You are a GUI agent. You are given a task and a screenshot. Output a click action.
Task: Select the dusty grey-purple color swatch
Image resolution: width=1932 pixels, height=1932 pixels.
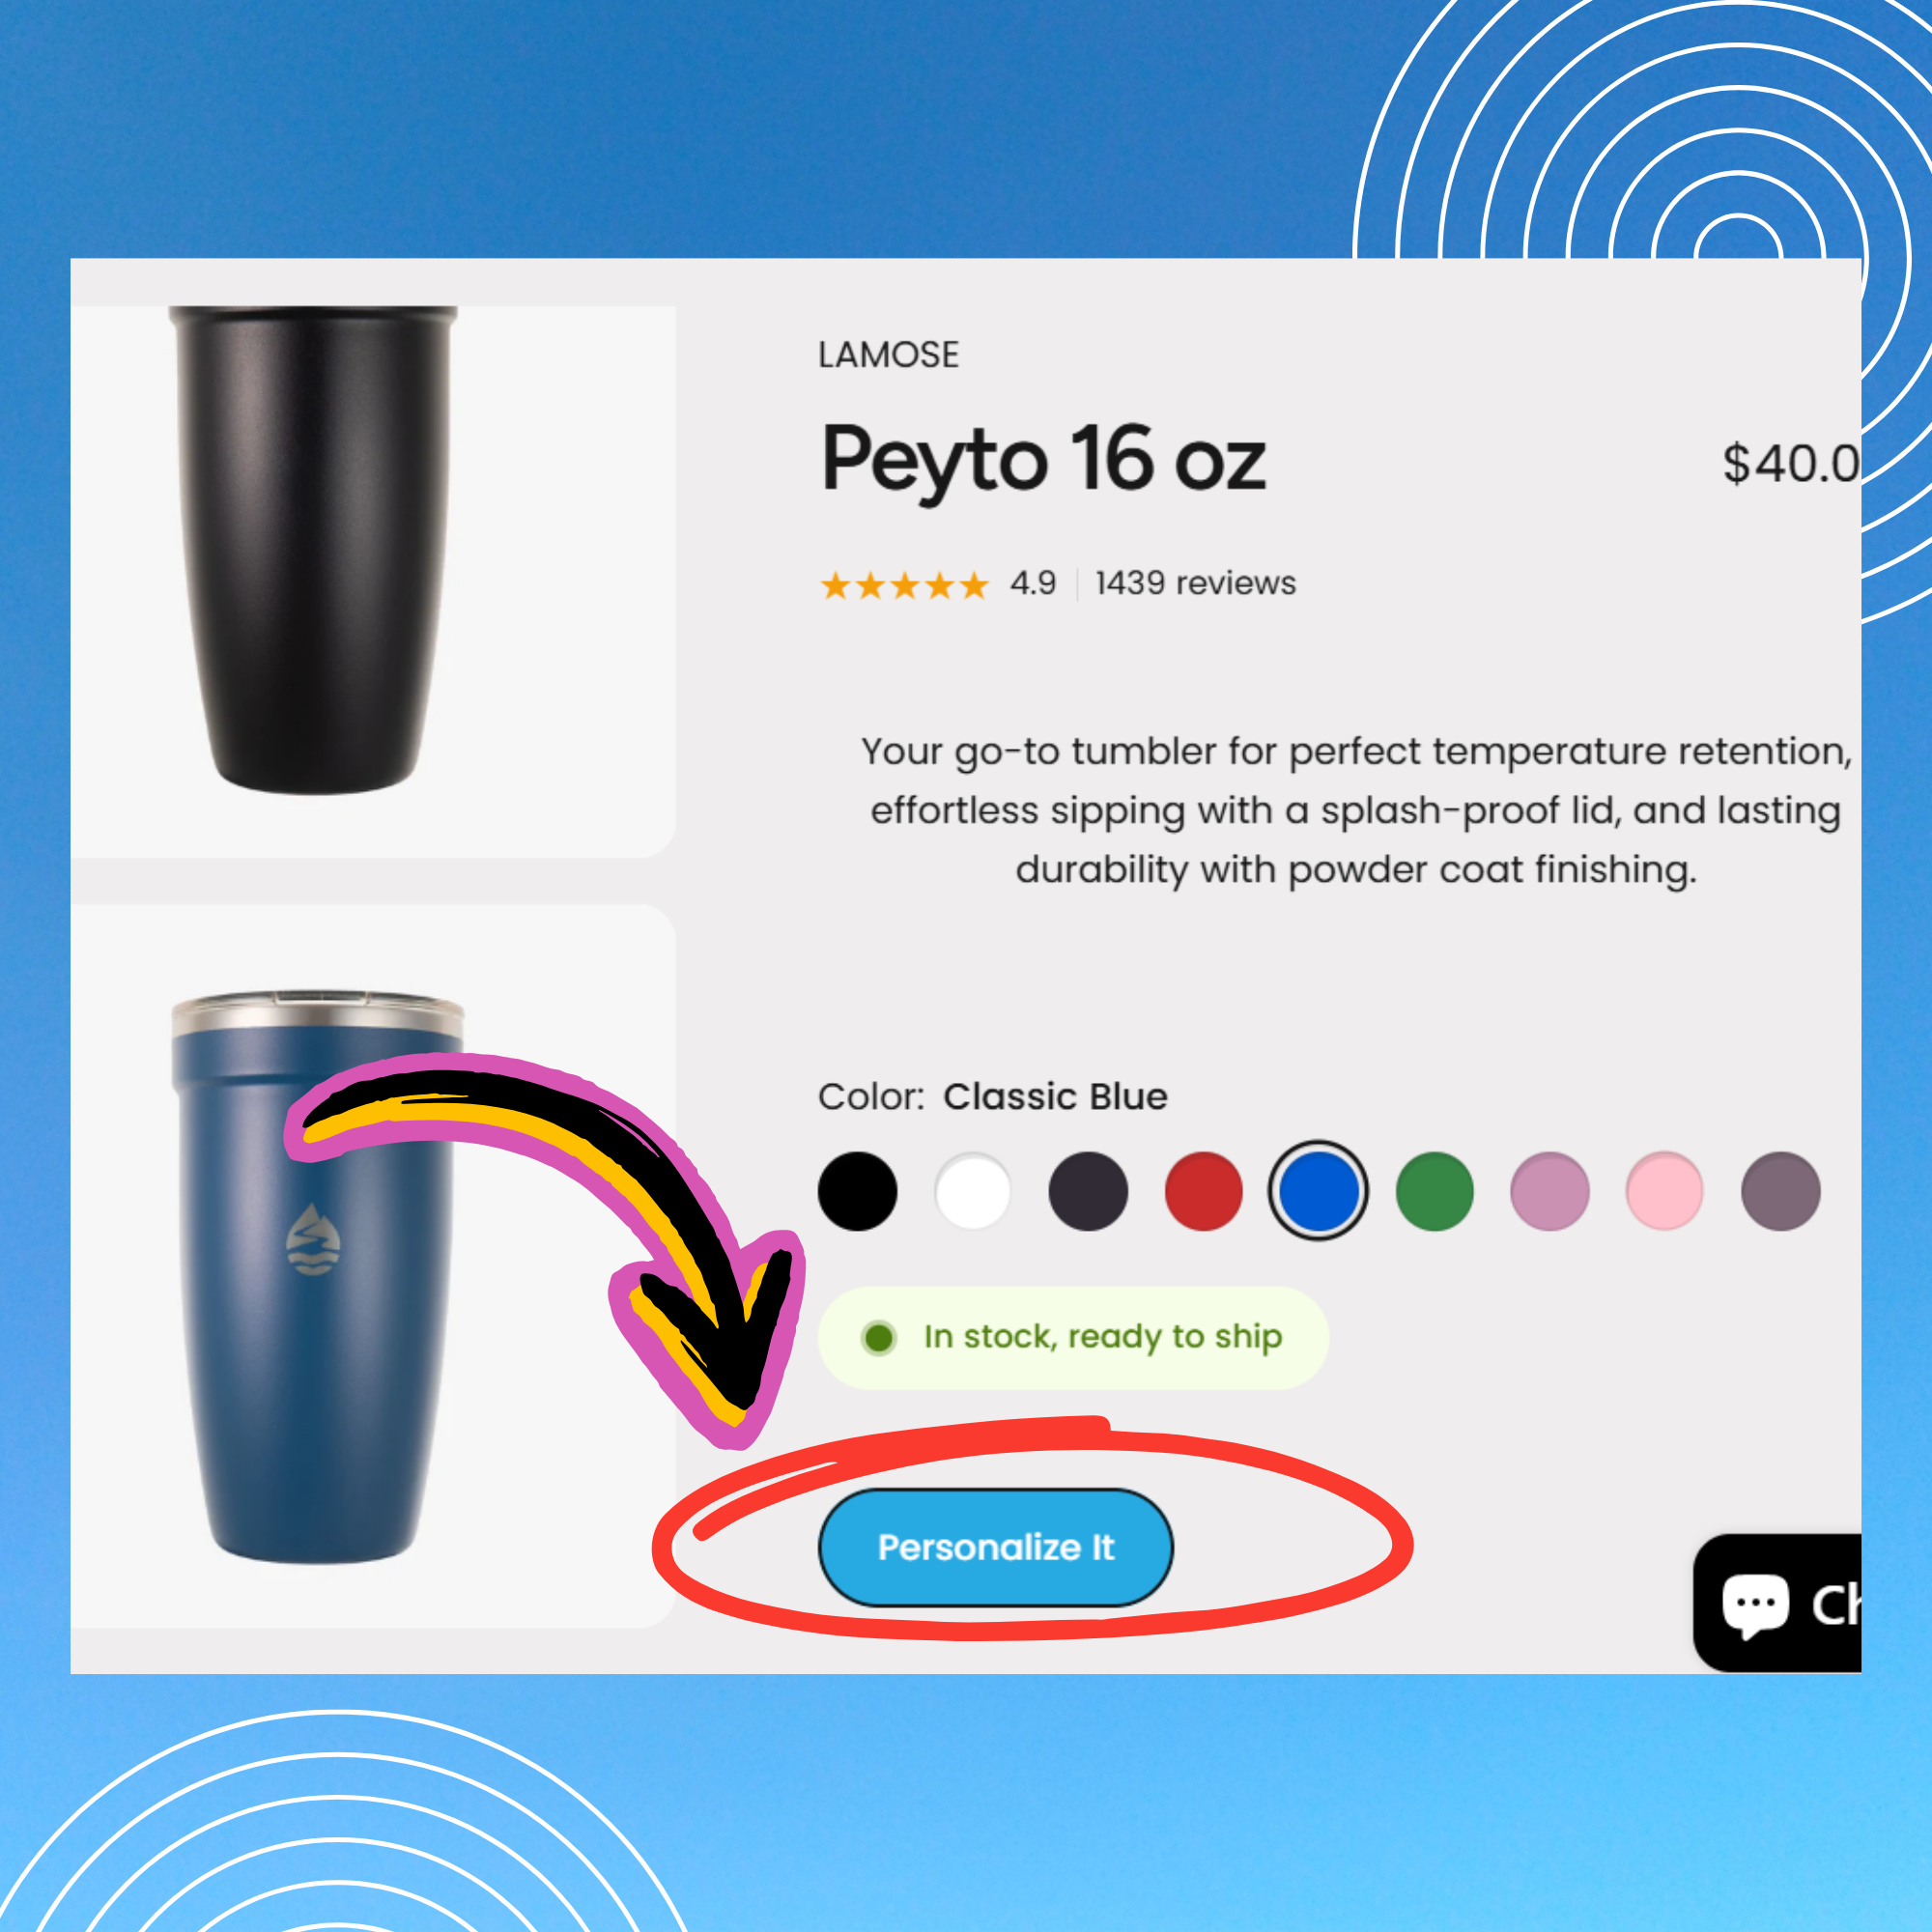click(1780, 1191)
